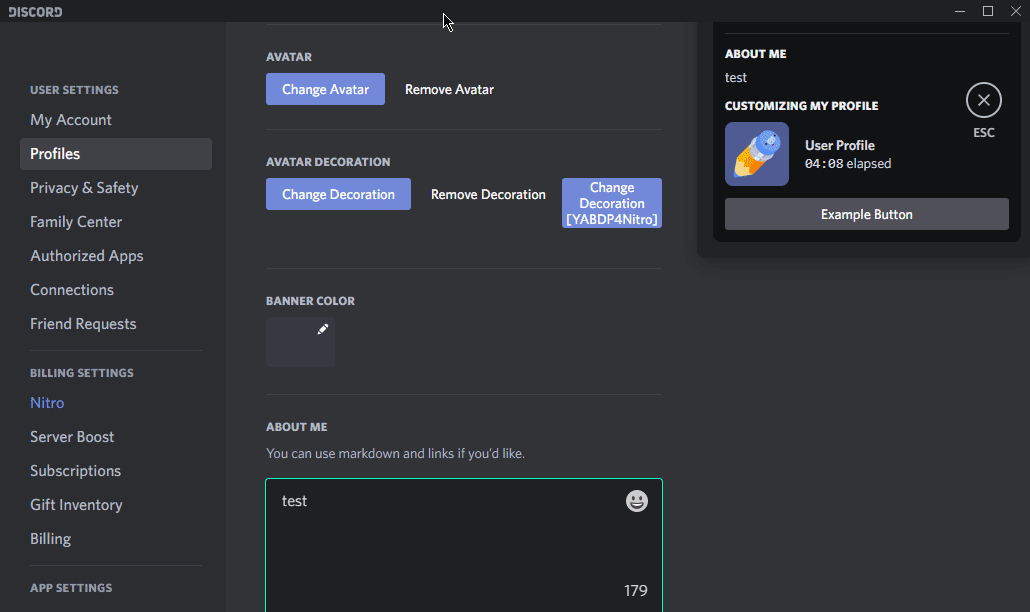Select the Profiles settings page

116,154
